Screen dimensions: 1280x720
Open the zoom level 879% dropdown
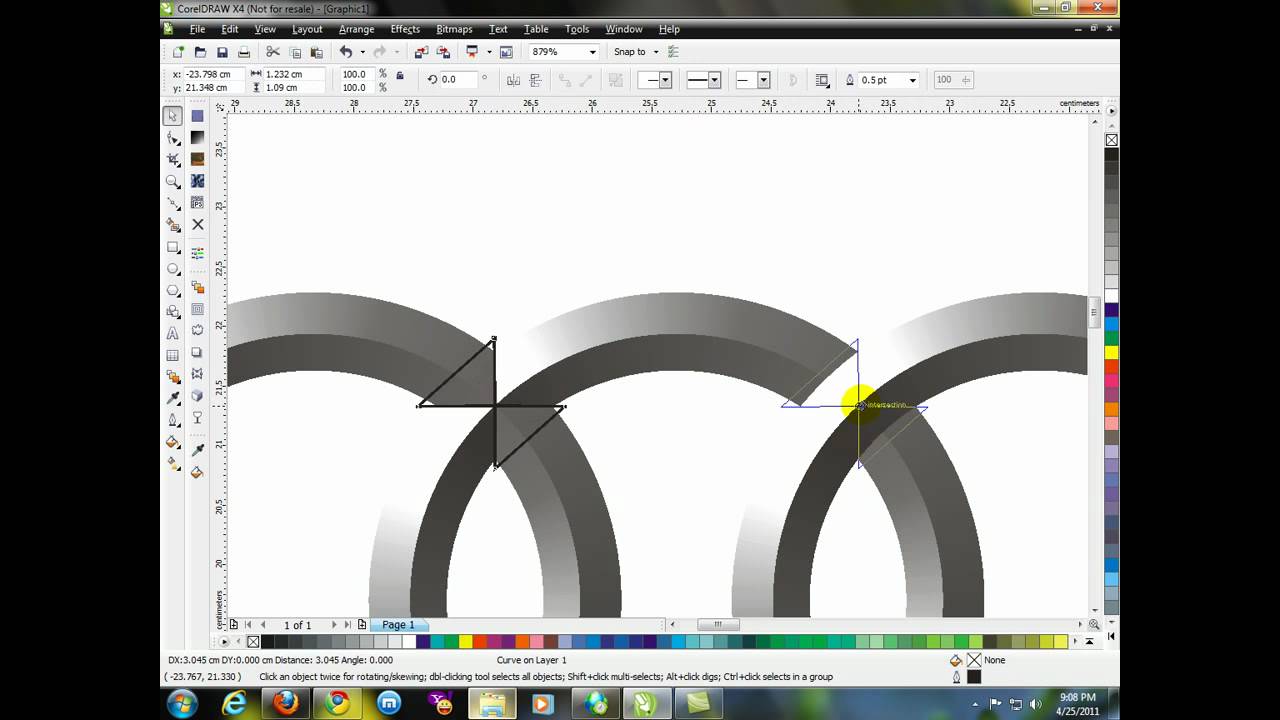click(x=592, y=52)
